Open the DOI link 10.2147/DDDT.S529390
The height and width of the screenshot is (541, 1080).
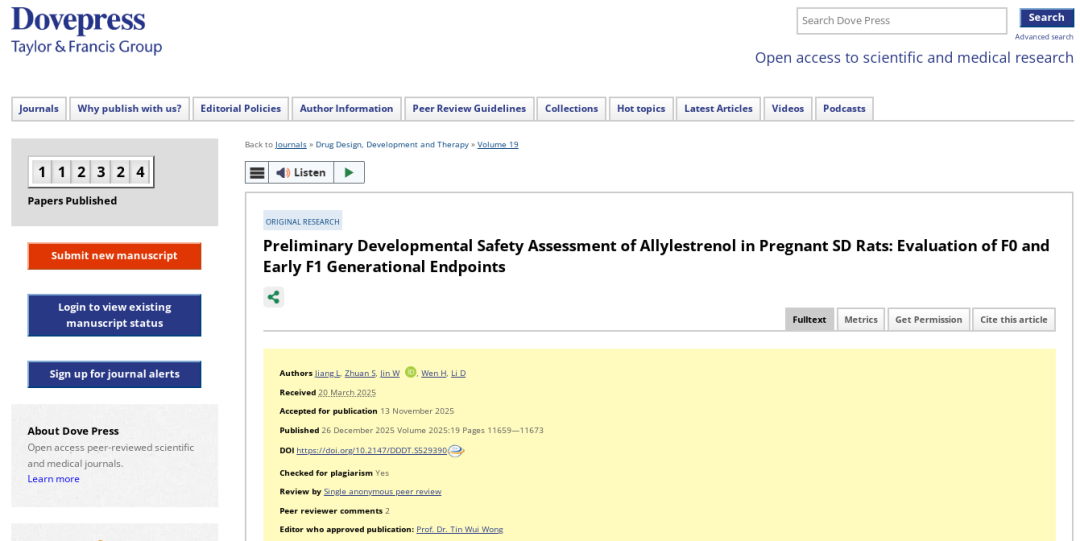click(372, 451)
